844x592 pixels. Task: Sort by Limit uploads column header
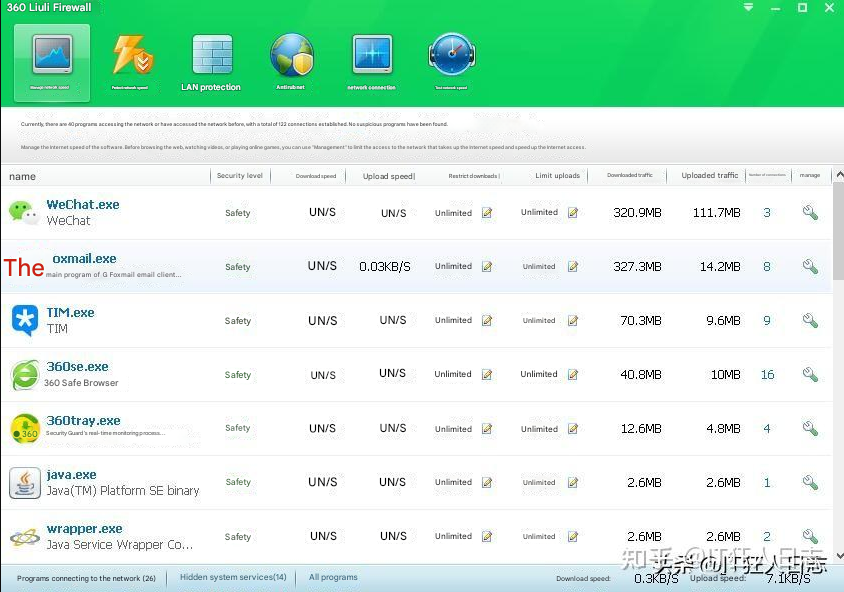(x=558, y=175)
